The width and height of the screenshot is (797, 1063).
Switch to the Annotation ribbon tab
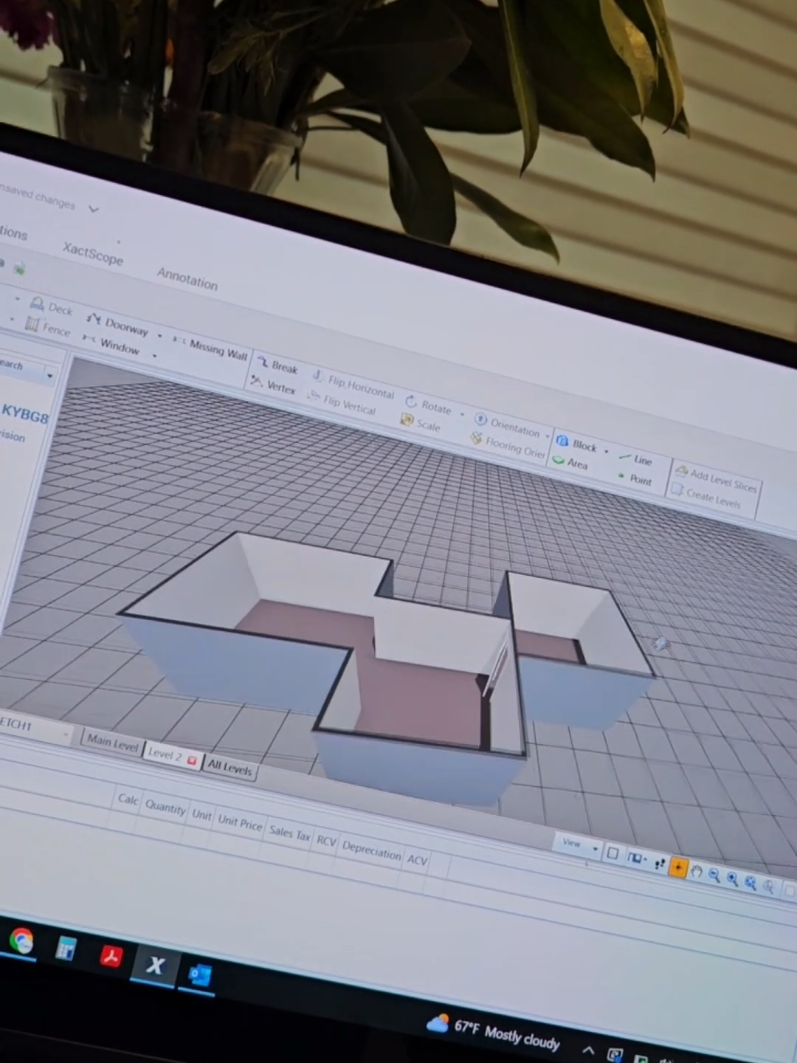point(187,277)
